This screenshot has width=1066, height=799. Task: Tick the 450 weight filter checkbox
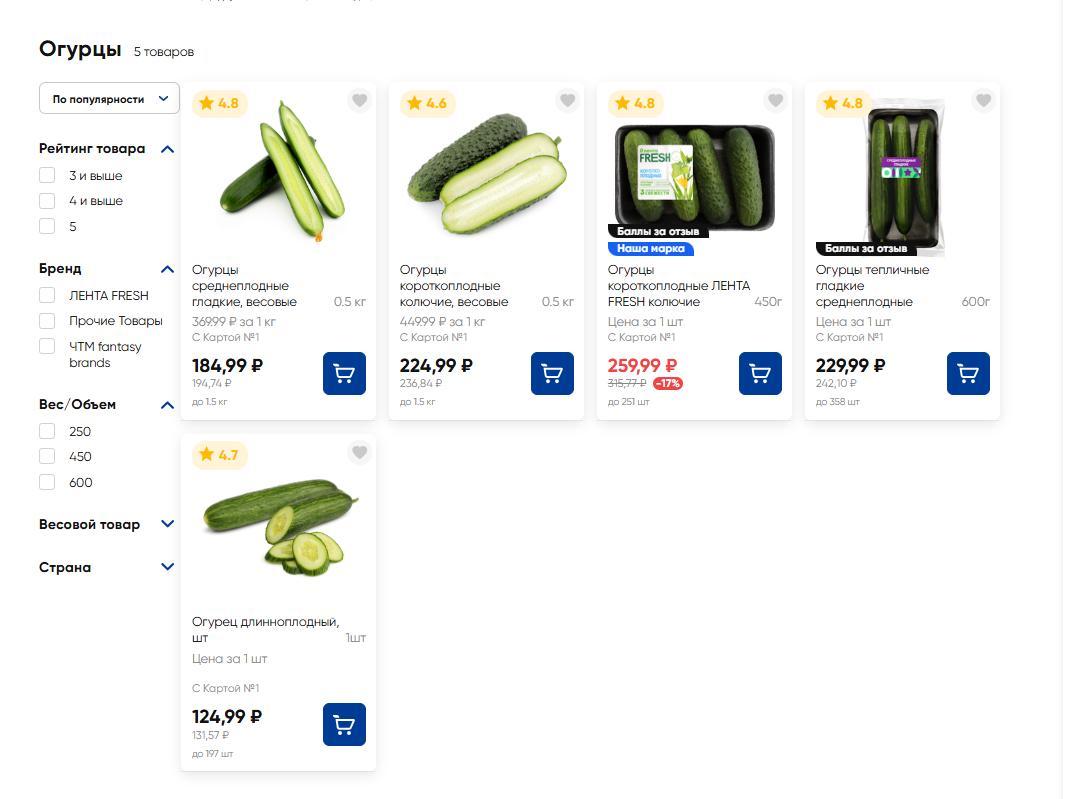point(47,457)
